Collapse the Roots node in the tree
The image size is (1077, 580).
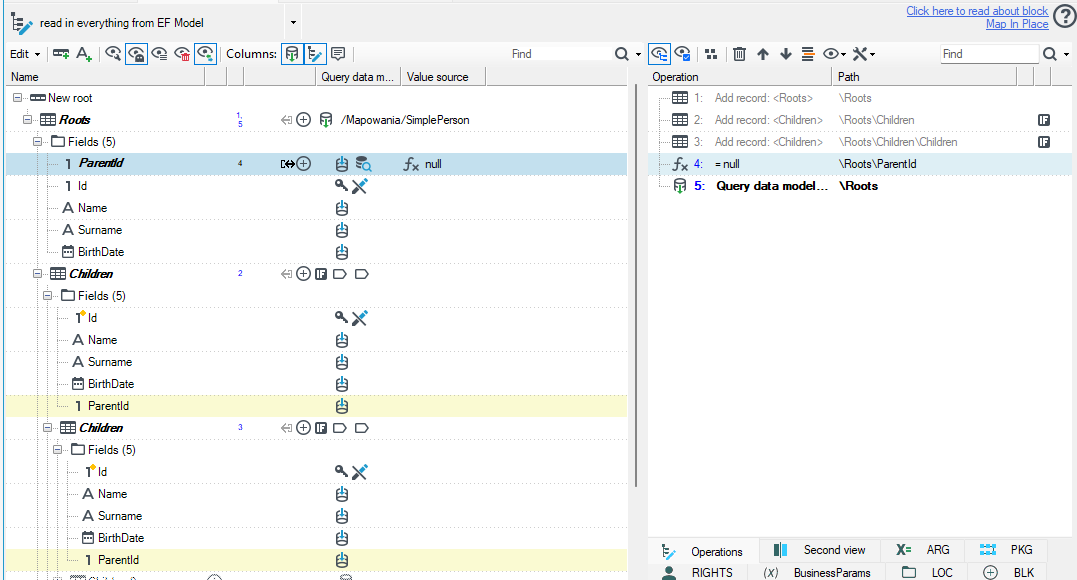(x=27, y=120)
